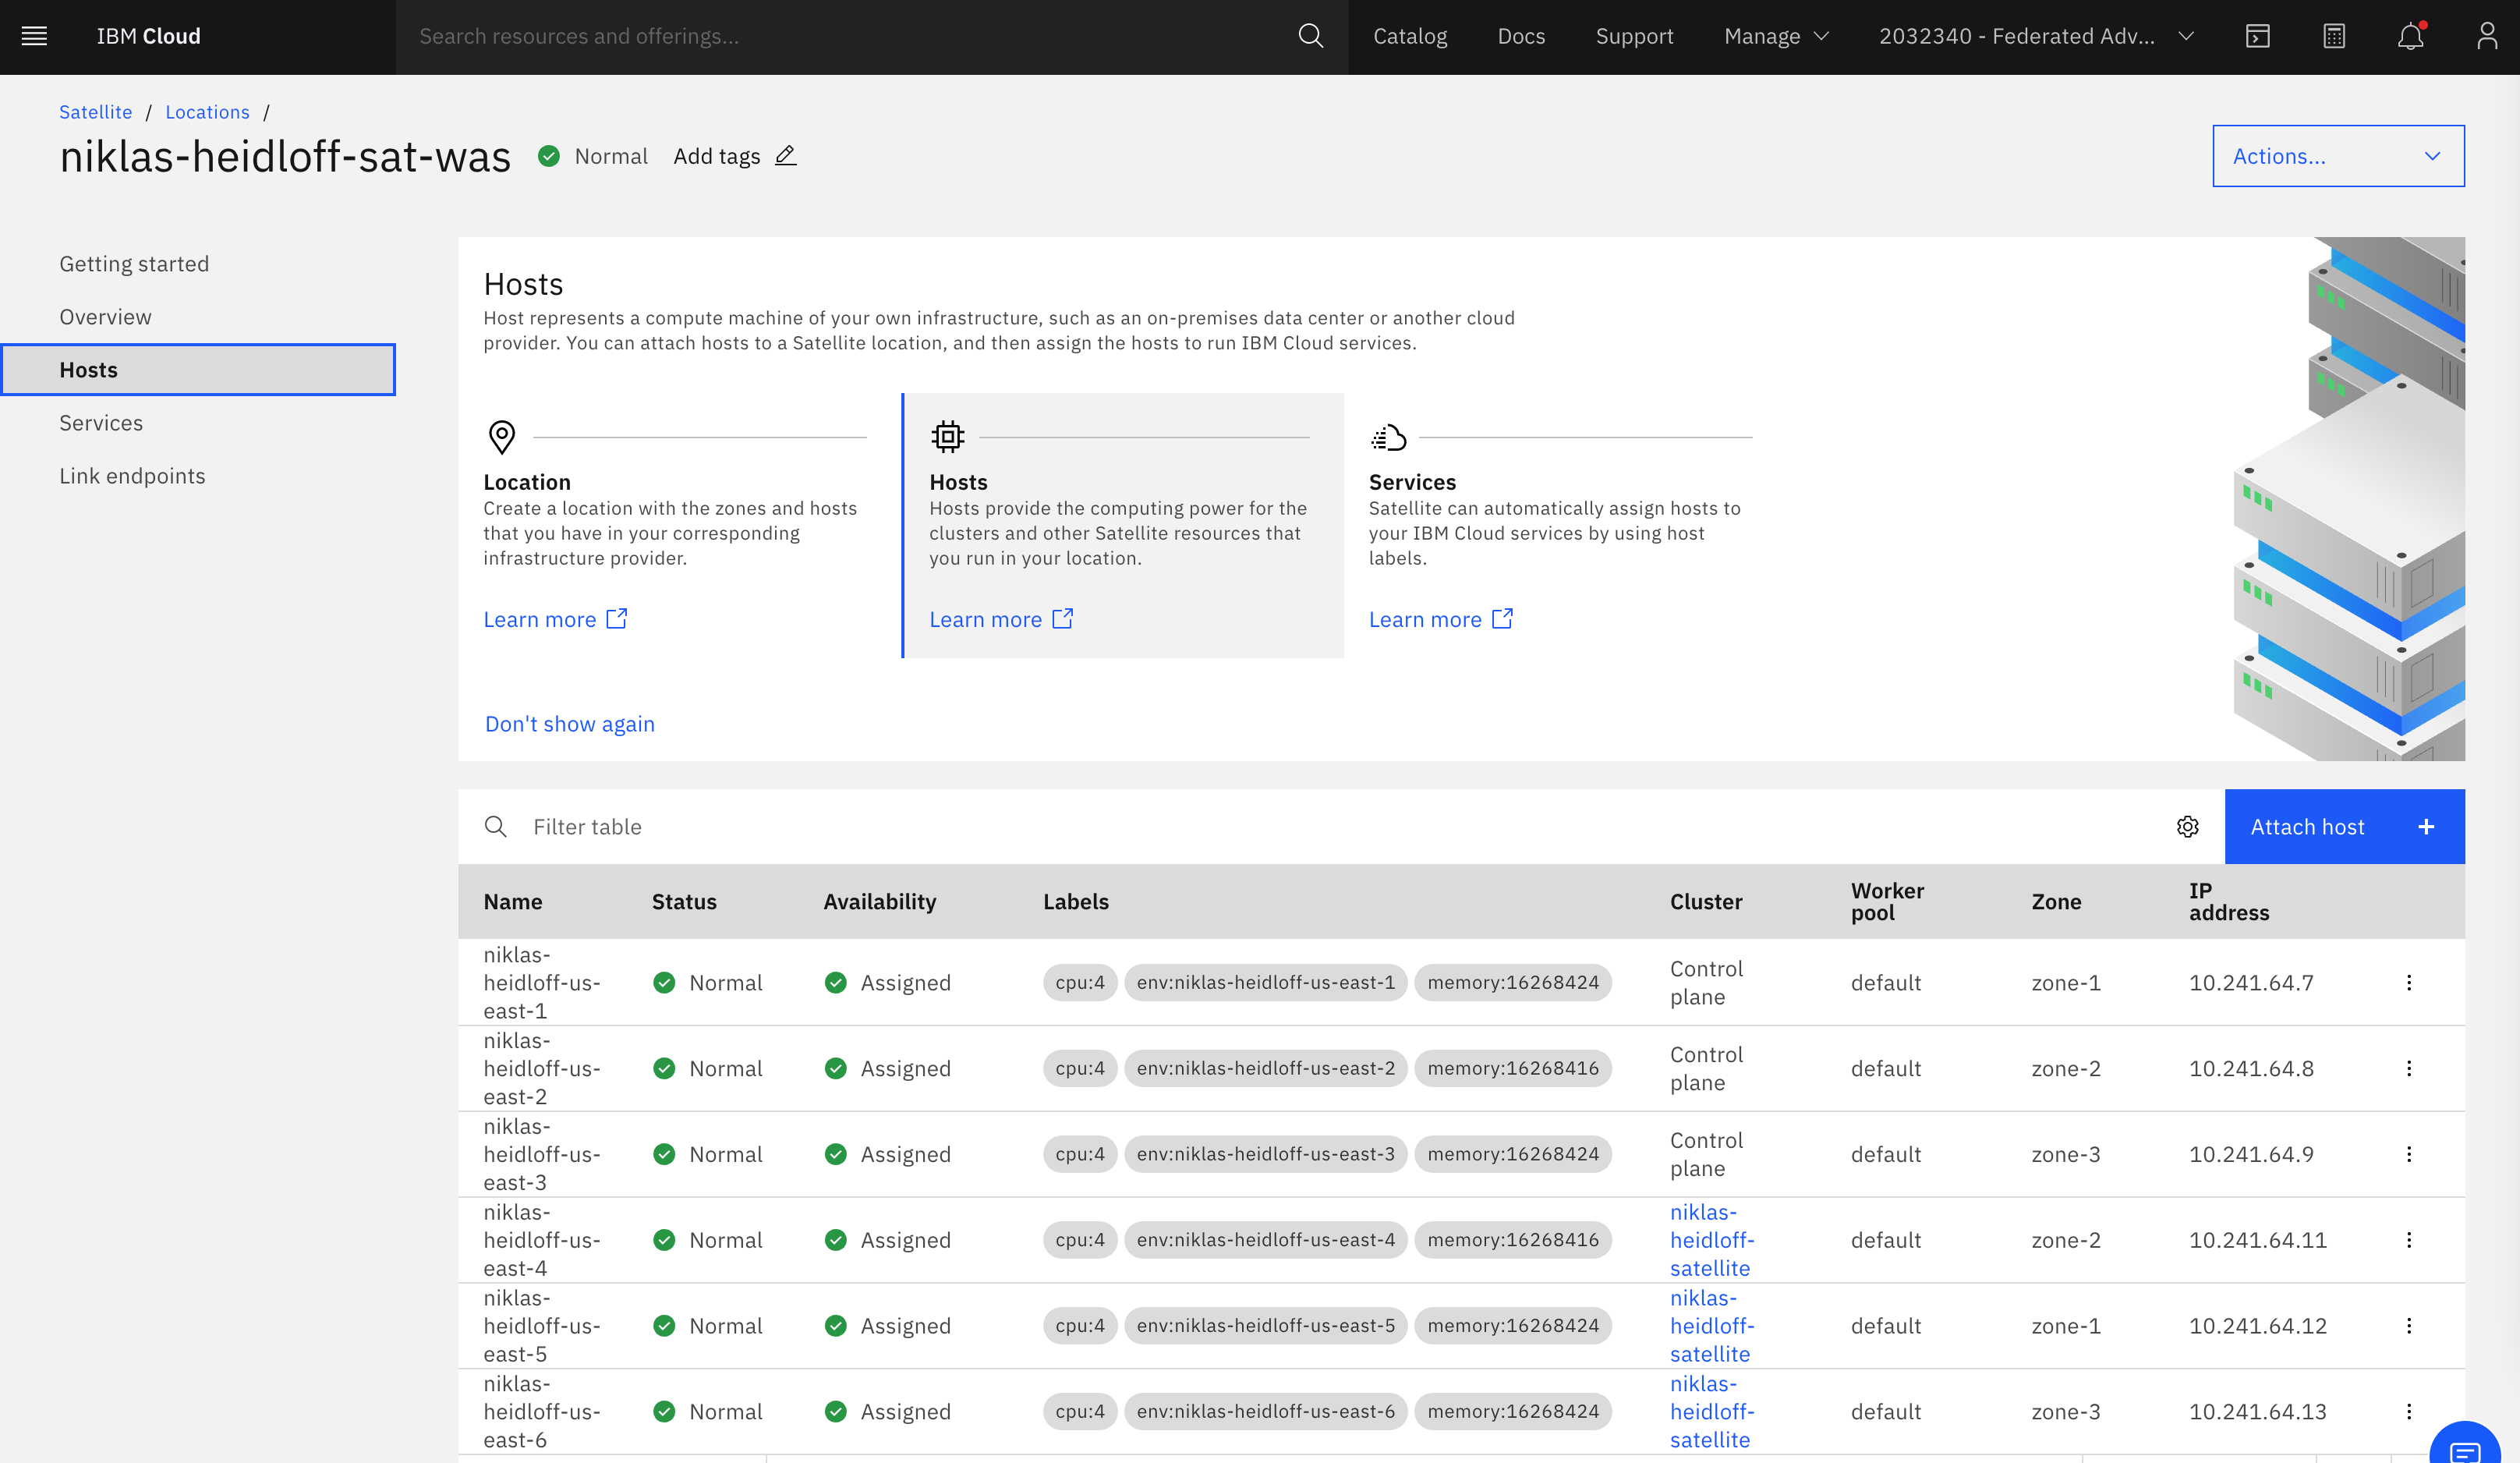Click IP address 10.241.64.7
Screen dimensions: 2520x1463
[x=2251, y=983]
